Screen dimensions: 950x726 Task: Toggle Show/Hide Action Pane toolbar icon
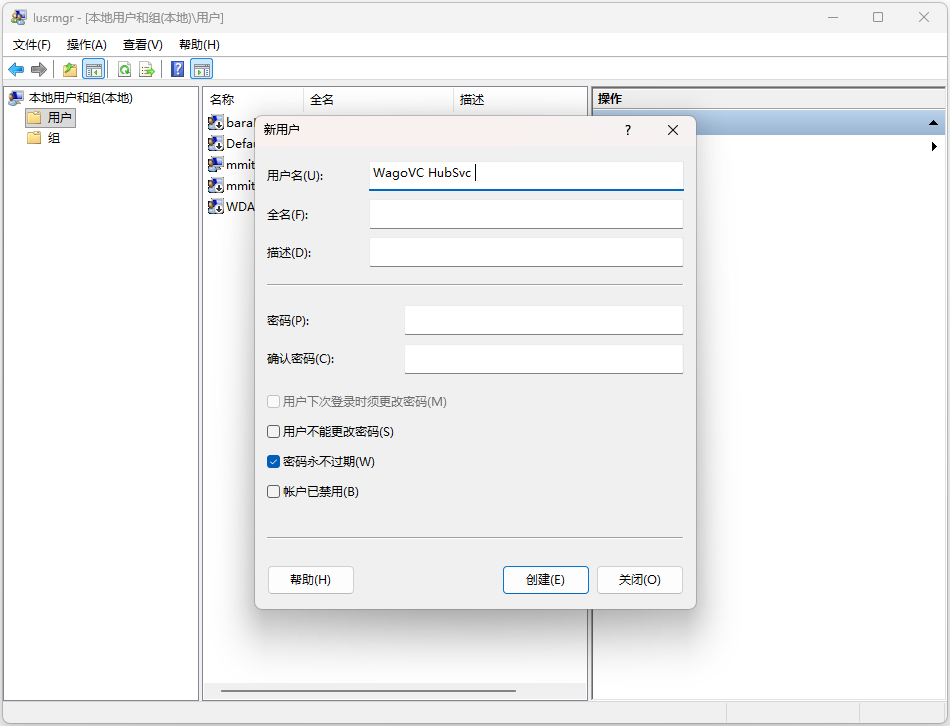point(202,69)
